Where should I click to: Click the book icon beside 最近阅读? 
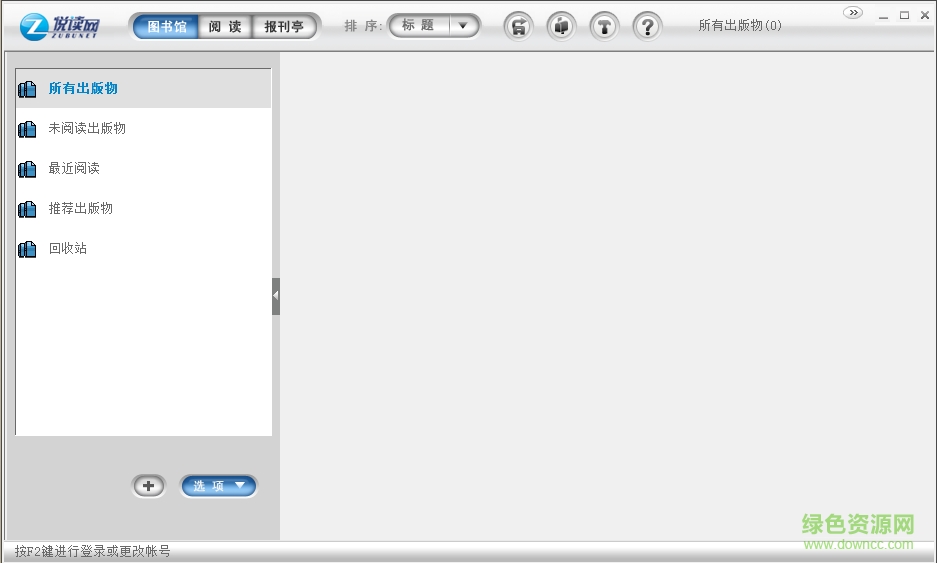coord(27,169)
